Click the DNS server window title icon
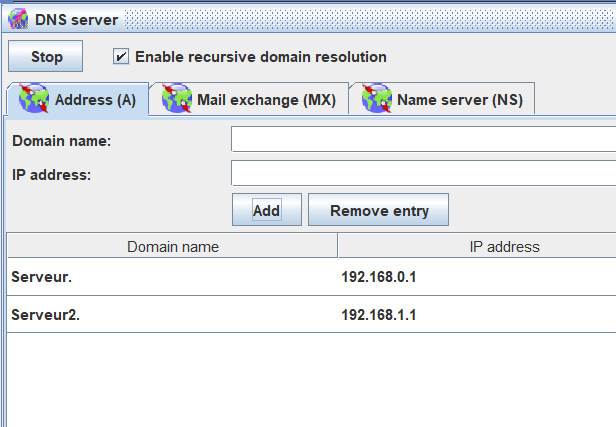 (x=18, y=19)
